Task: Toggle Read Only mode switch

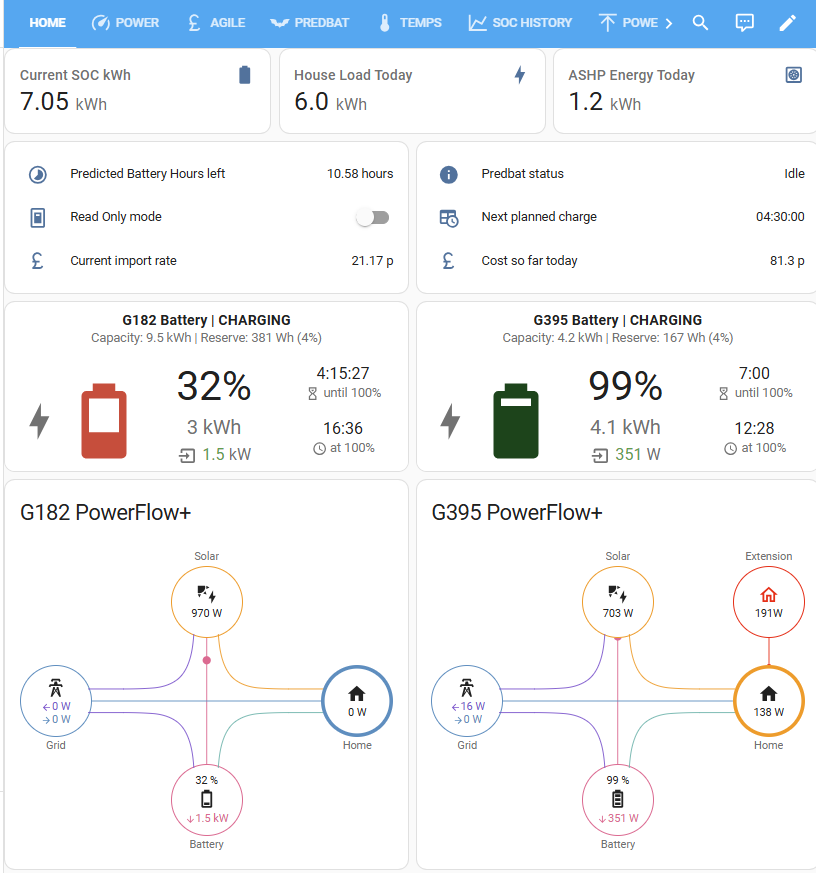Action: point(373,217)
